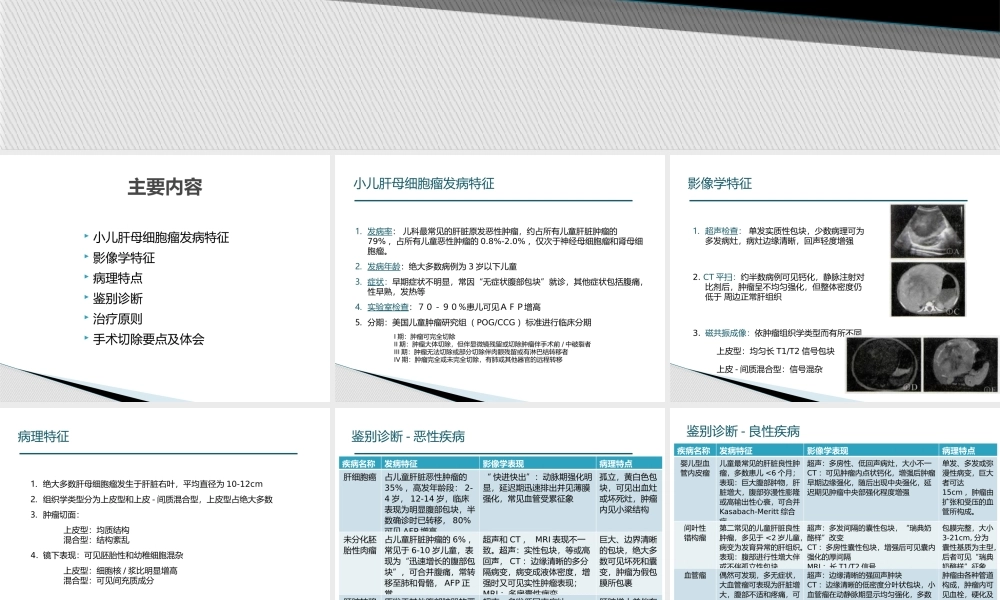The width and height of the screenshot is (1000, 600).
Task: Click the 磁共振成像 underlined link
Action: pyautogui.click(x=728, y=333)
